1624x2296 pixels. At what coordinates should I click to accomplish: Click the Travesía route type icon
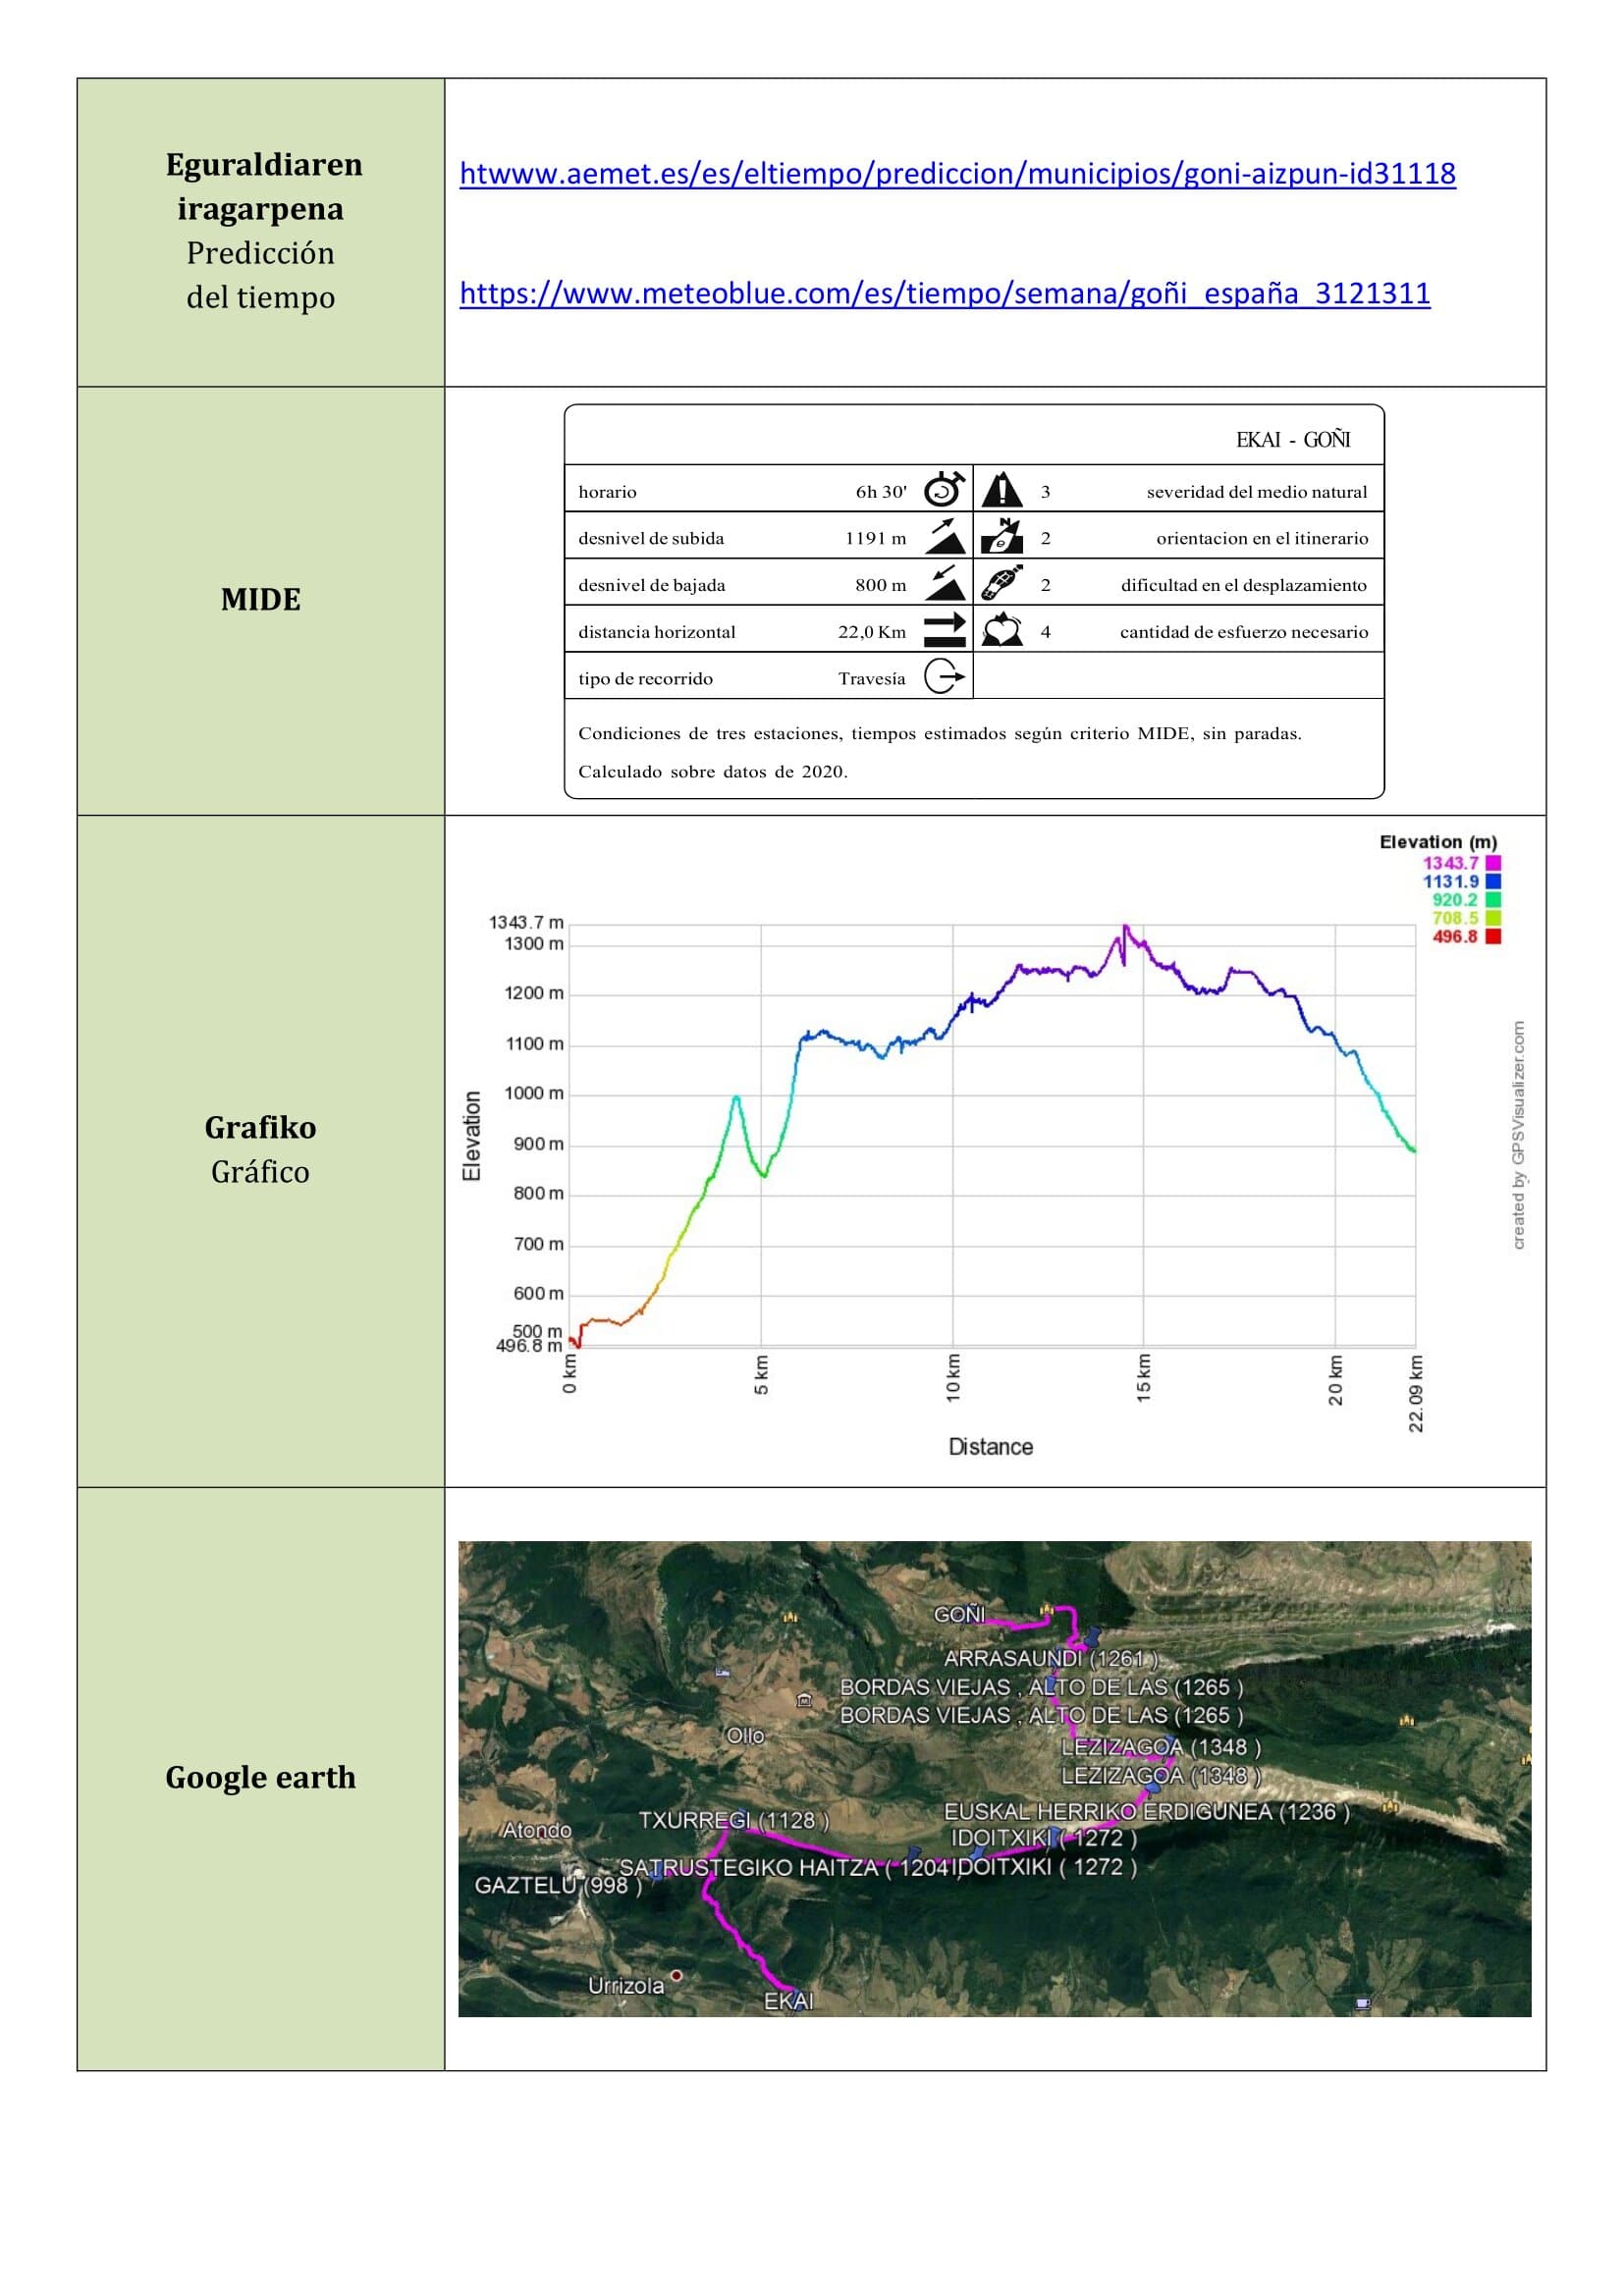tap(944, 677)
